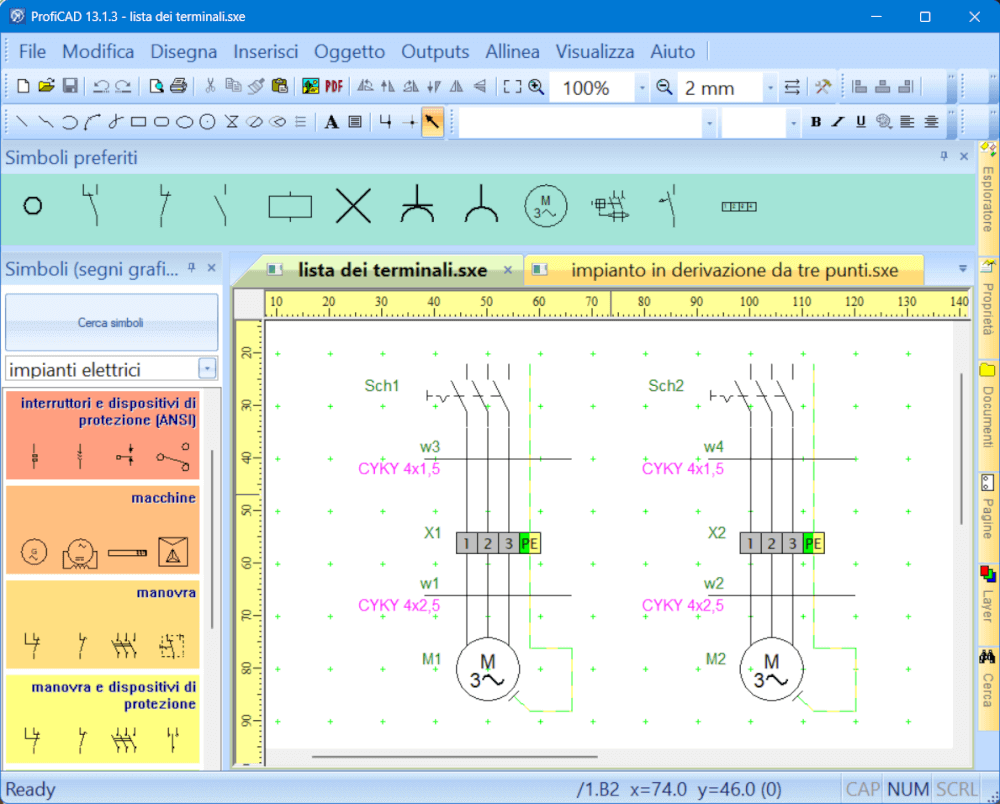
Task: Cut the selection with the scissors icon
Action: click(210, 86)
